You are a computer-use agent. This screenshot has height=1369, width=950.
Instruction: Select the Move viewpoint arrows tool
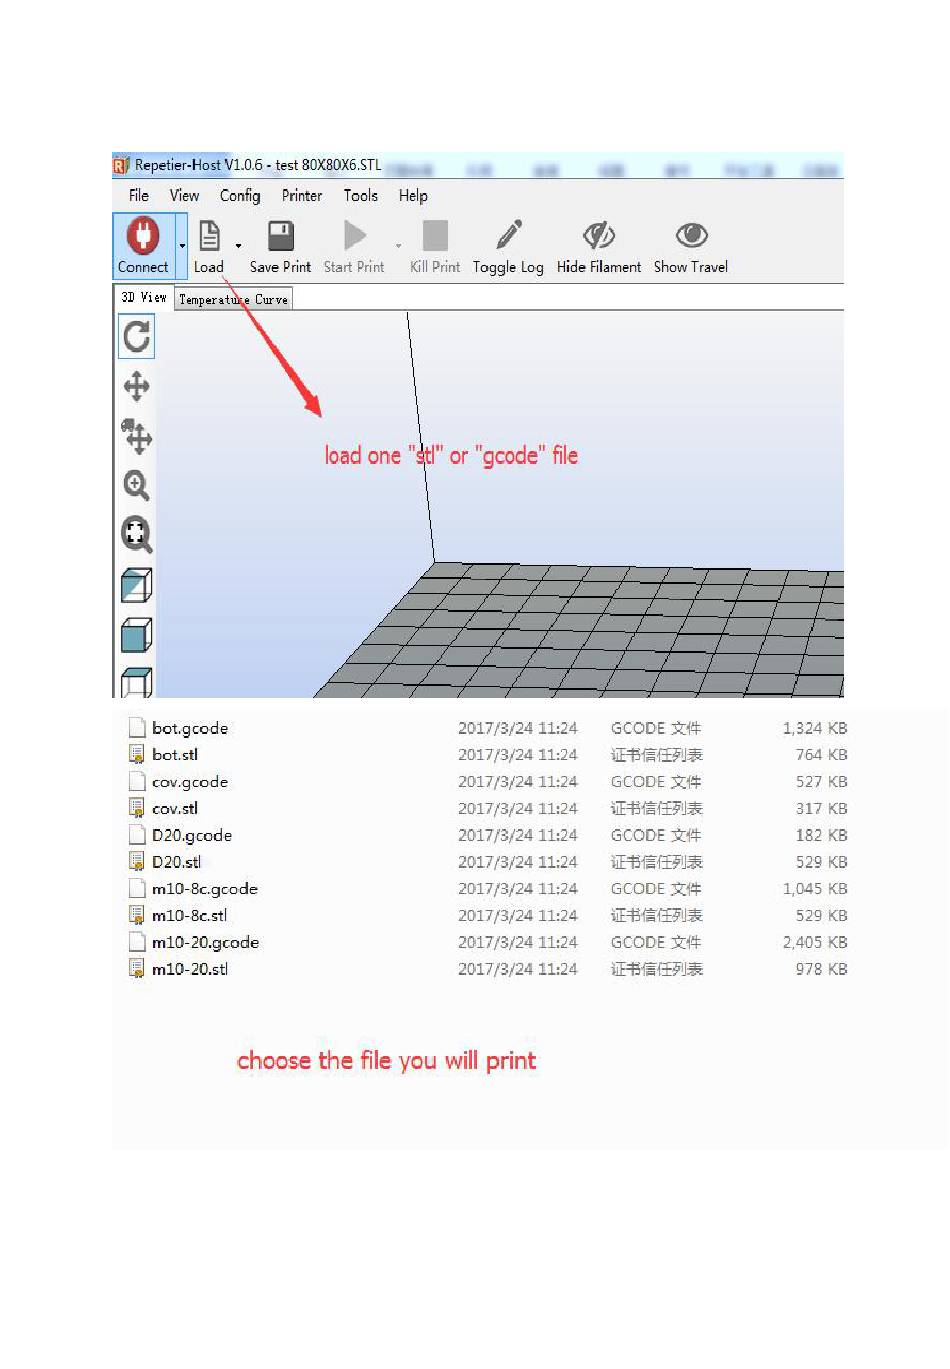pos(136,386)
